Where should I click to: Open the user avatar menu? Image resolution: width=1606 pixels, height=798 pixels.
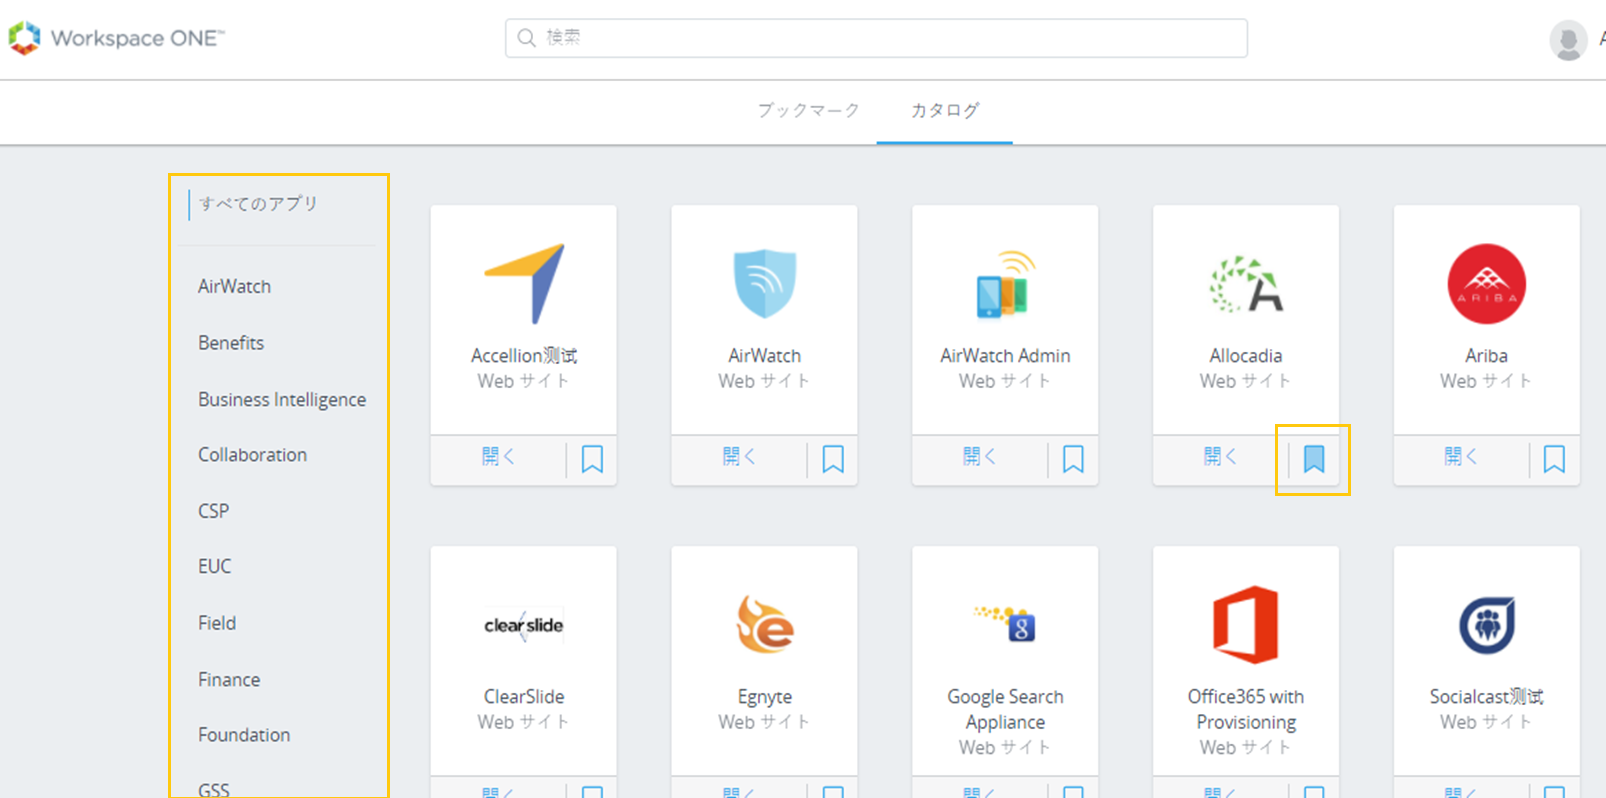click(1567, 40)
